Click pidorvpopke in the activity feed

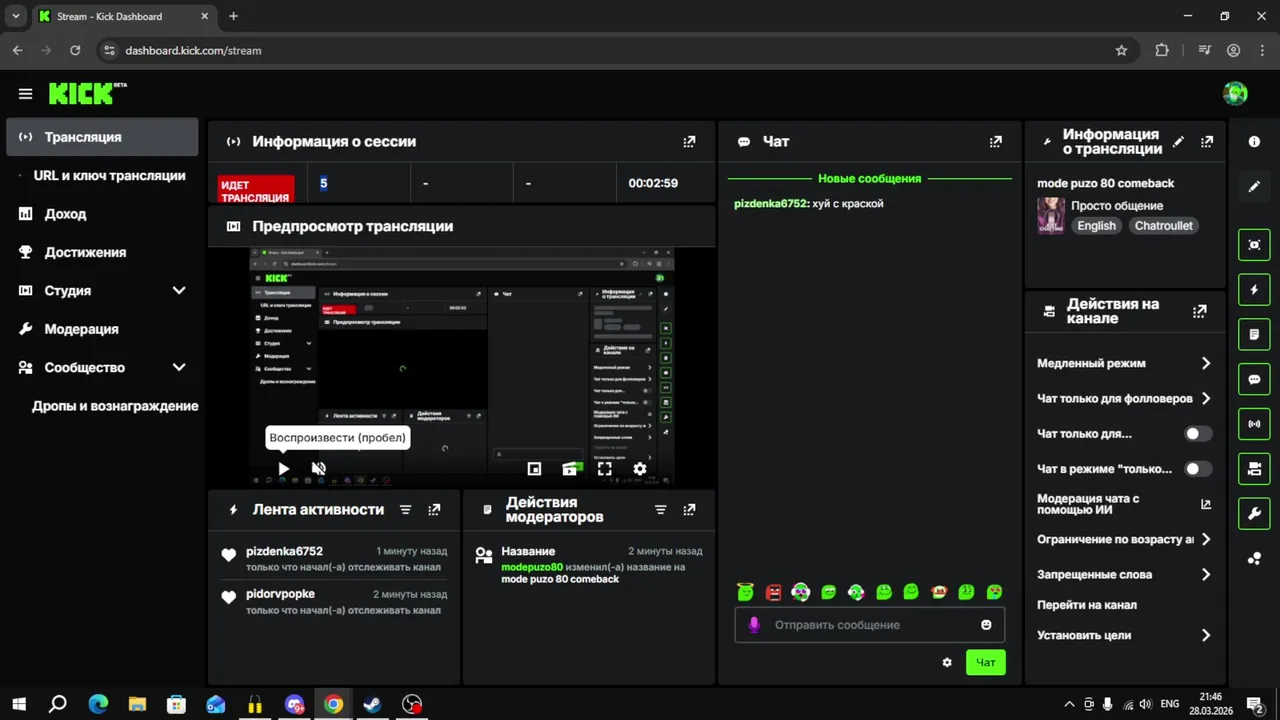point(280,594)
